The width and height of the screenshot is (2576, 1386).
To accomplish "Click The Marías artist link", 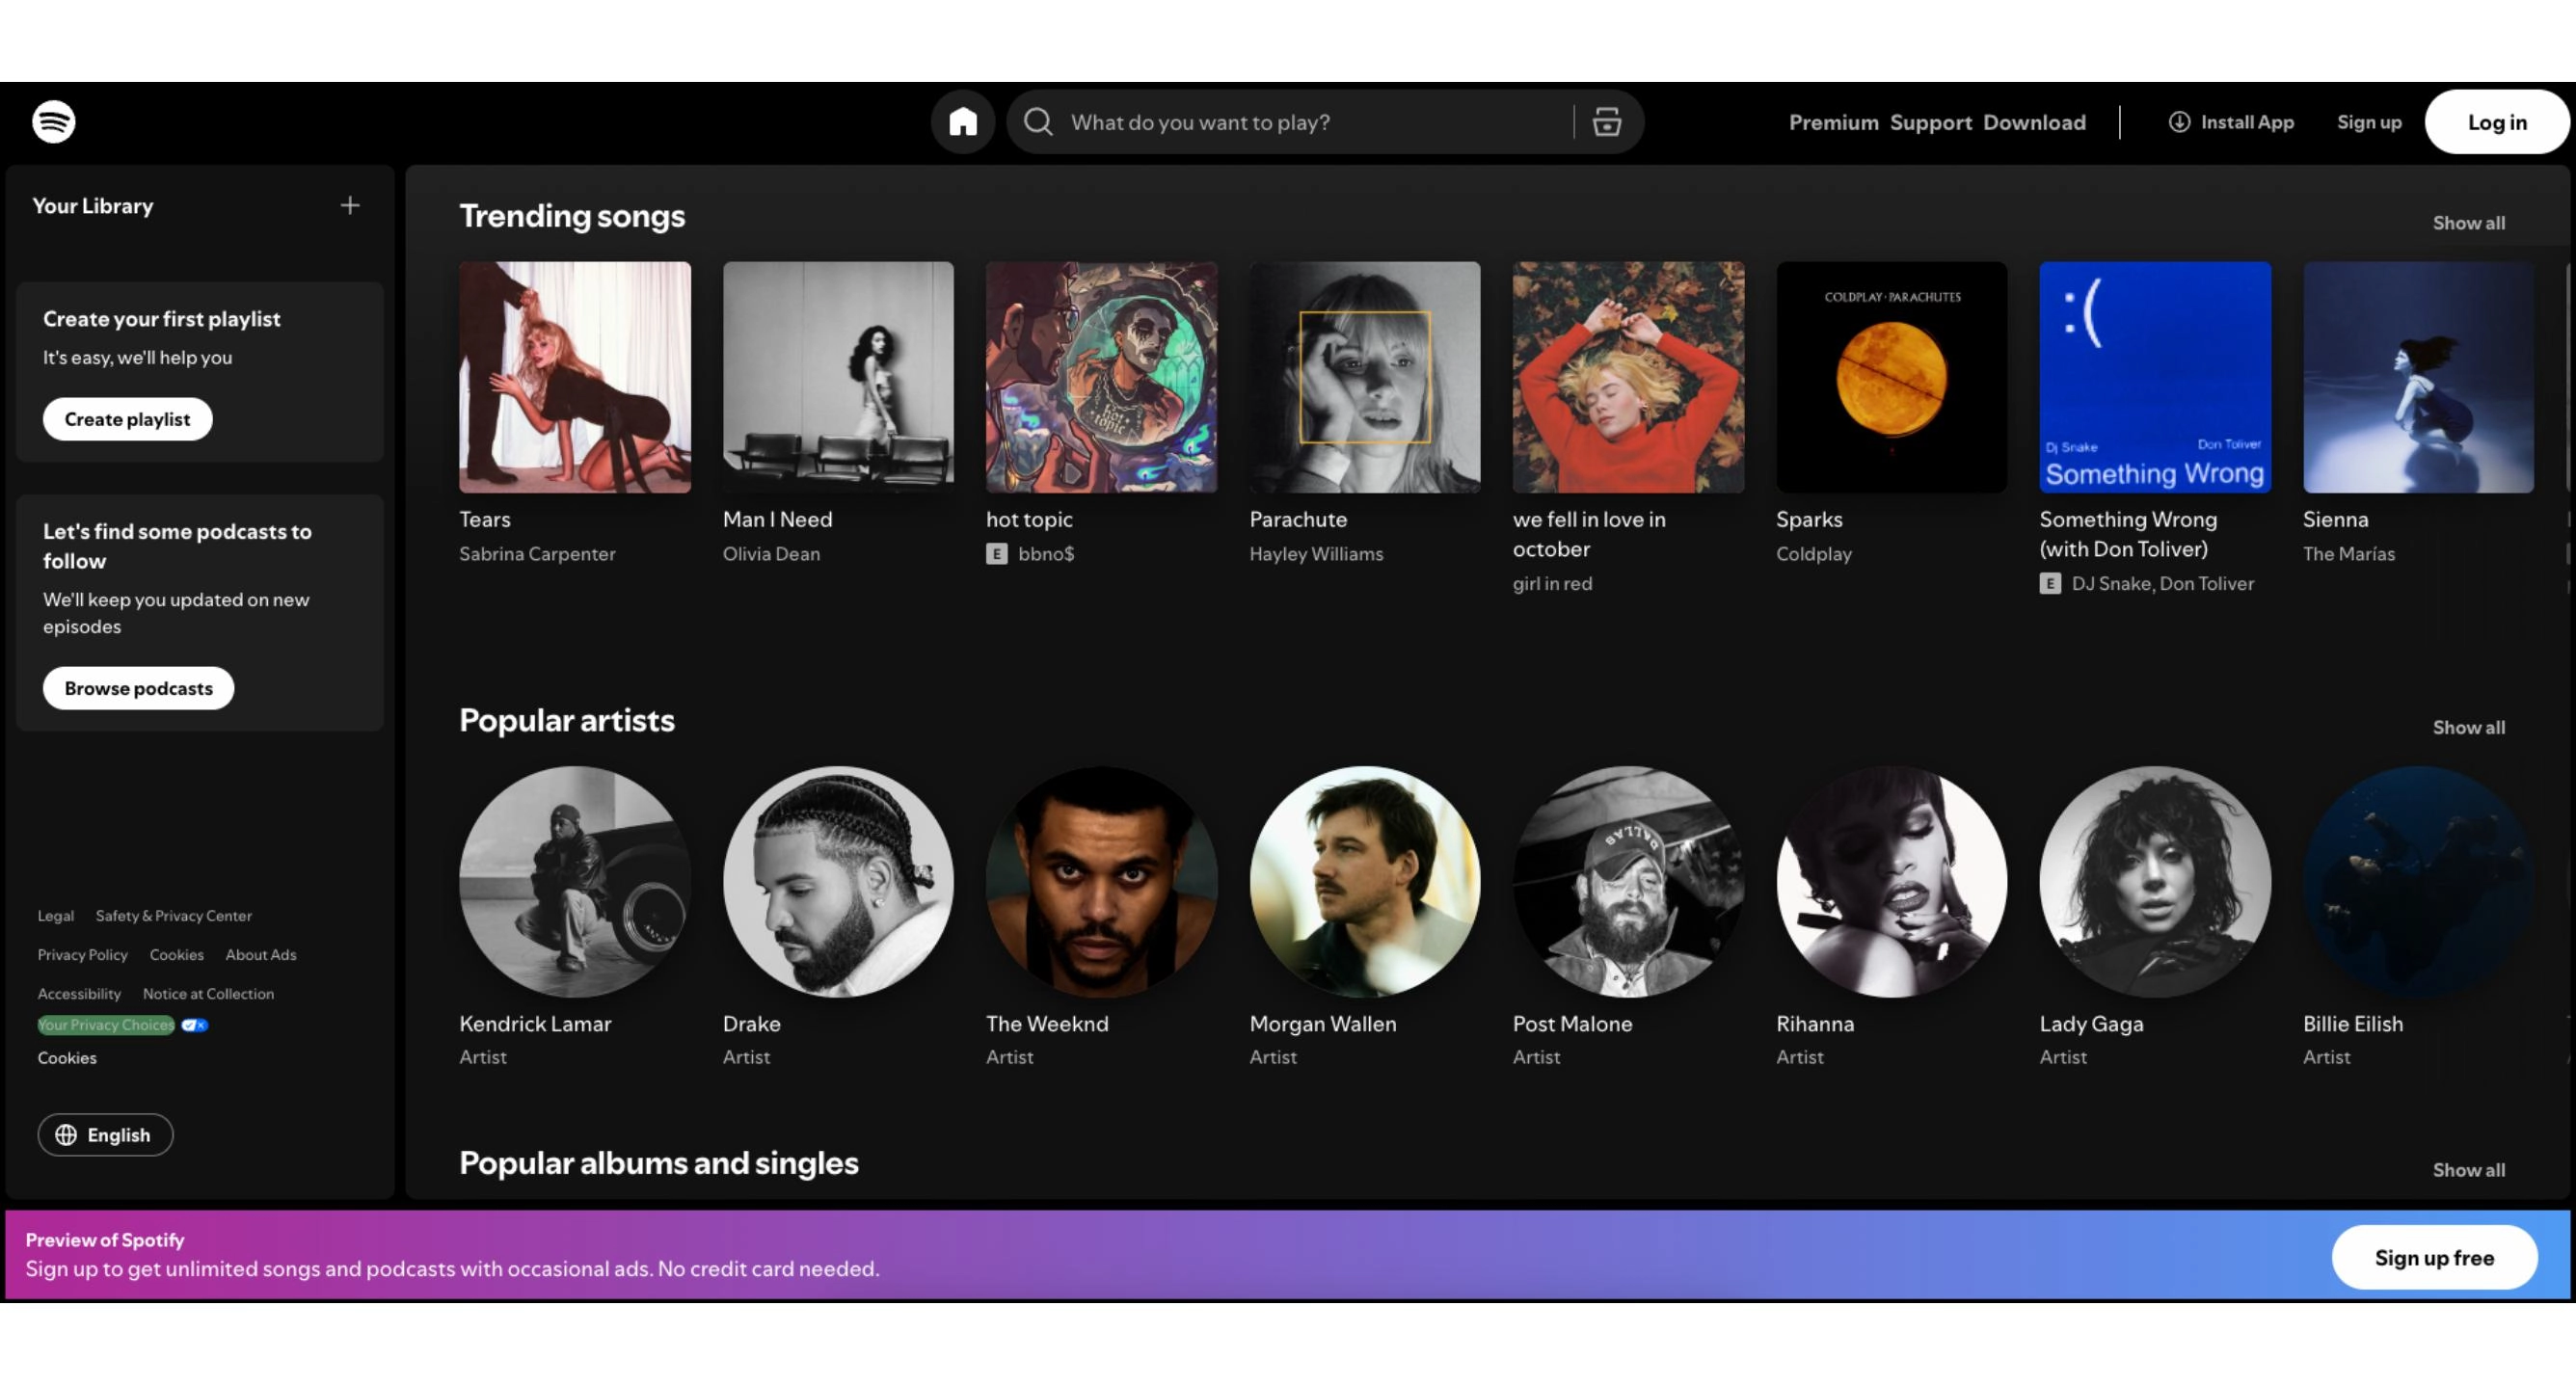I will click(x=2348, y=554).
